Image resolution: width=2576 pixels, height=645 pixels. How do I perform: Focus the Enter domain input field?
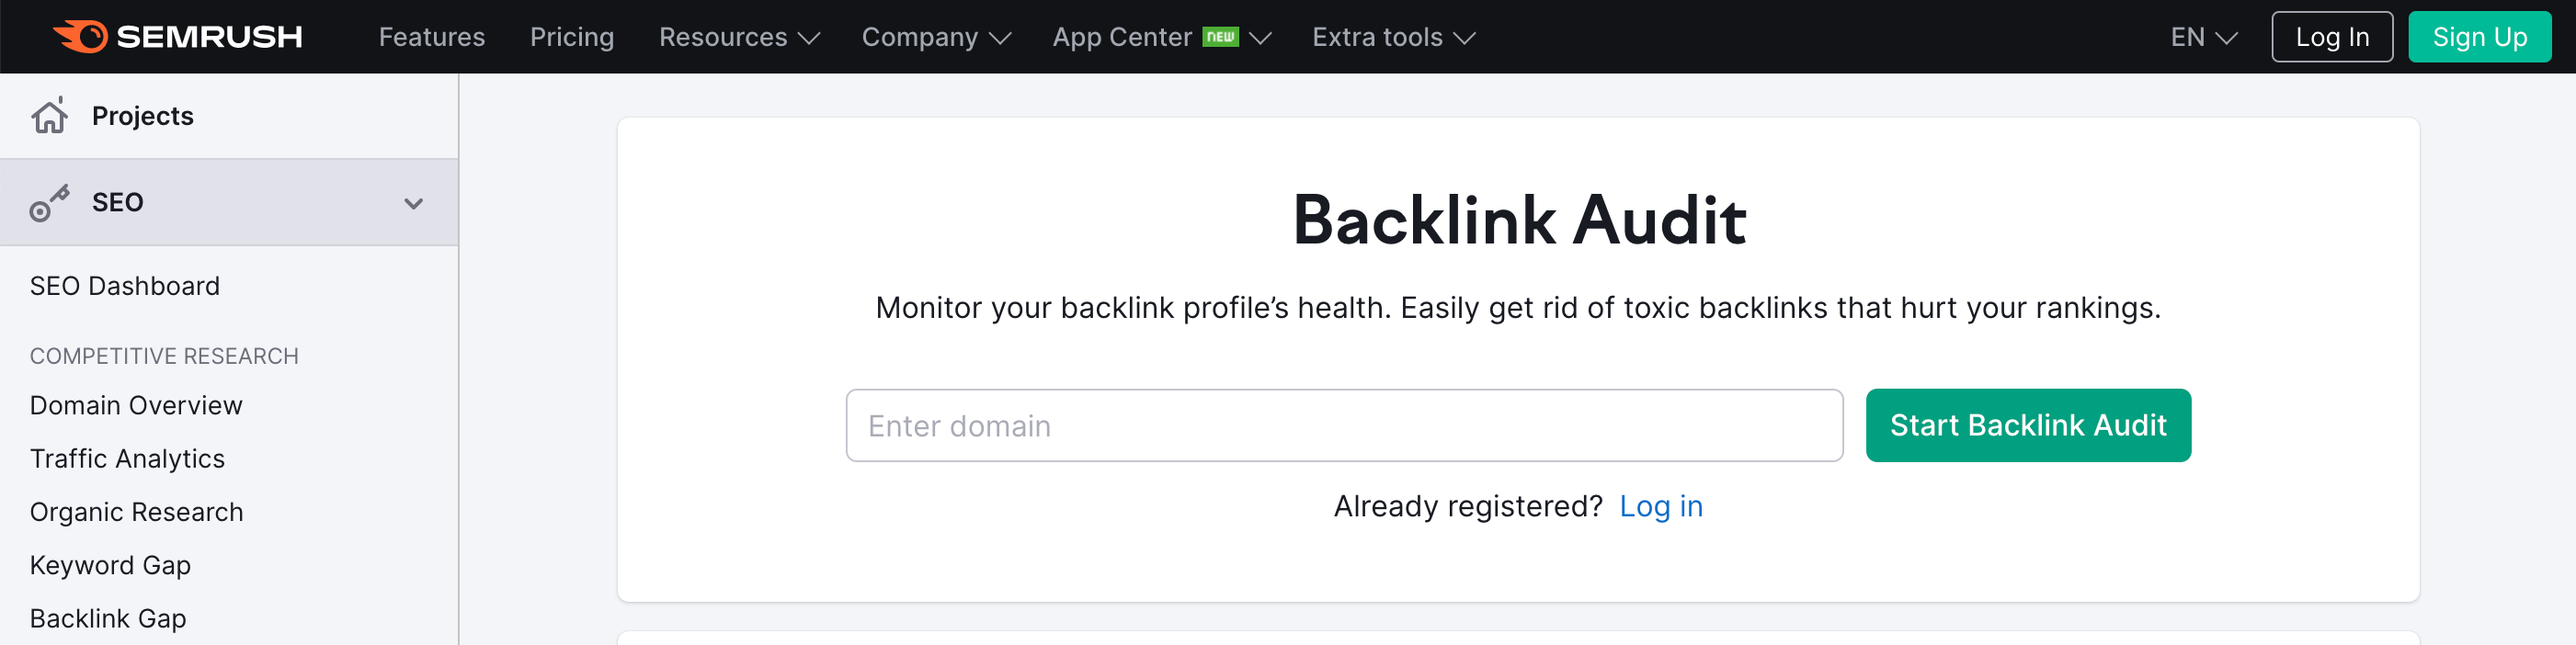pyautogui.click(x=1344, y=425)
